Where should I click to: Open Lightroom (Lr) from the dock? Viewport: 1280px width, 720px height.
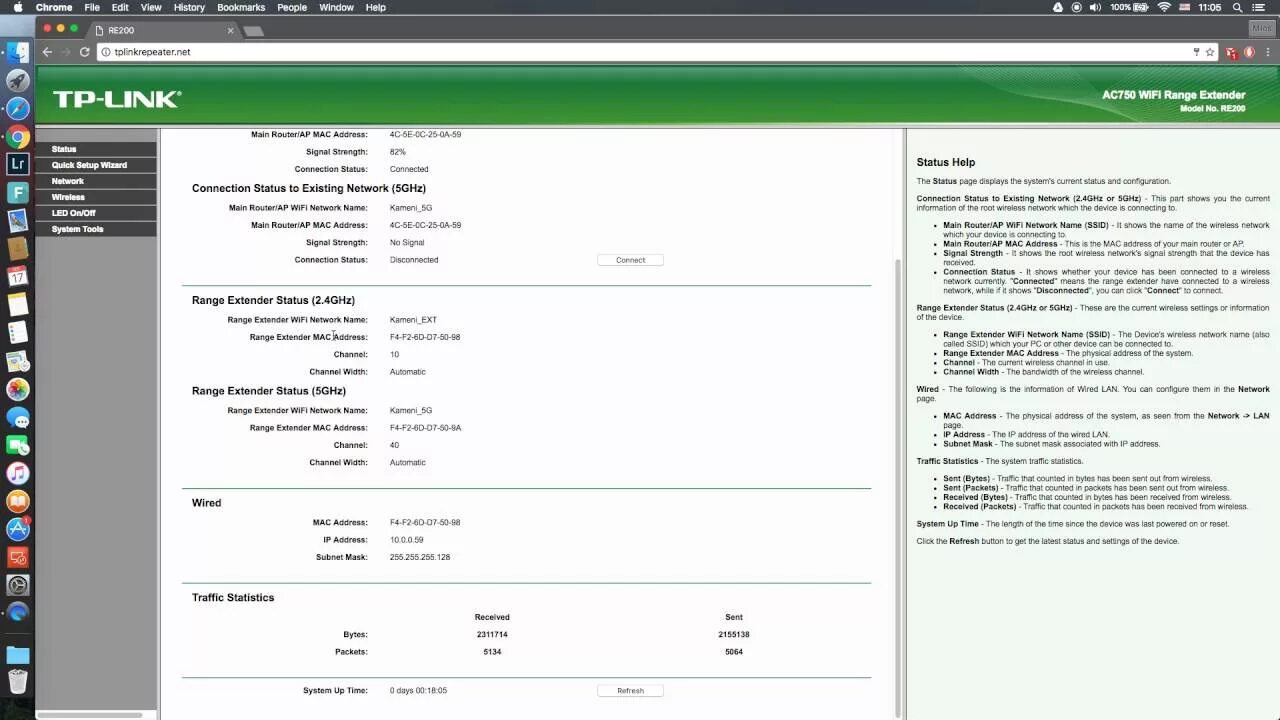point(17,165)
